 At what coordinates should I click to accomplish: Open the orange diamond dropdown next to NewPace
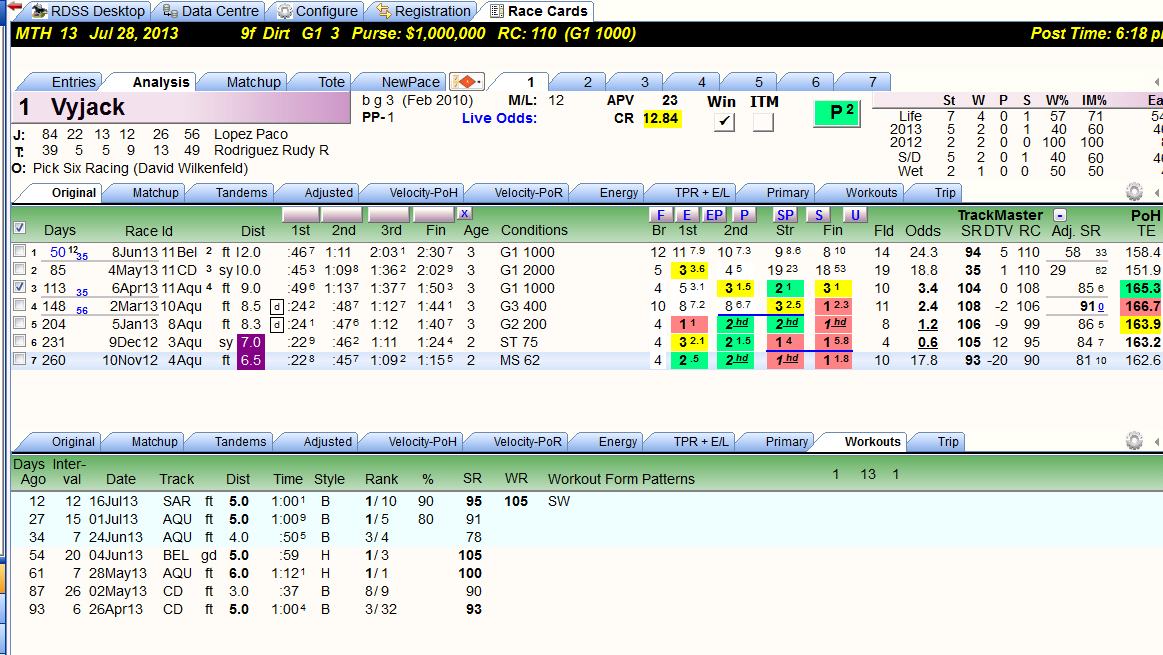click(x=467, y=82)
